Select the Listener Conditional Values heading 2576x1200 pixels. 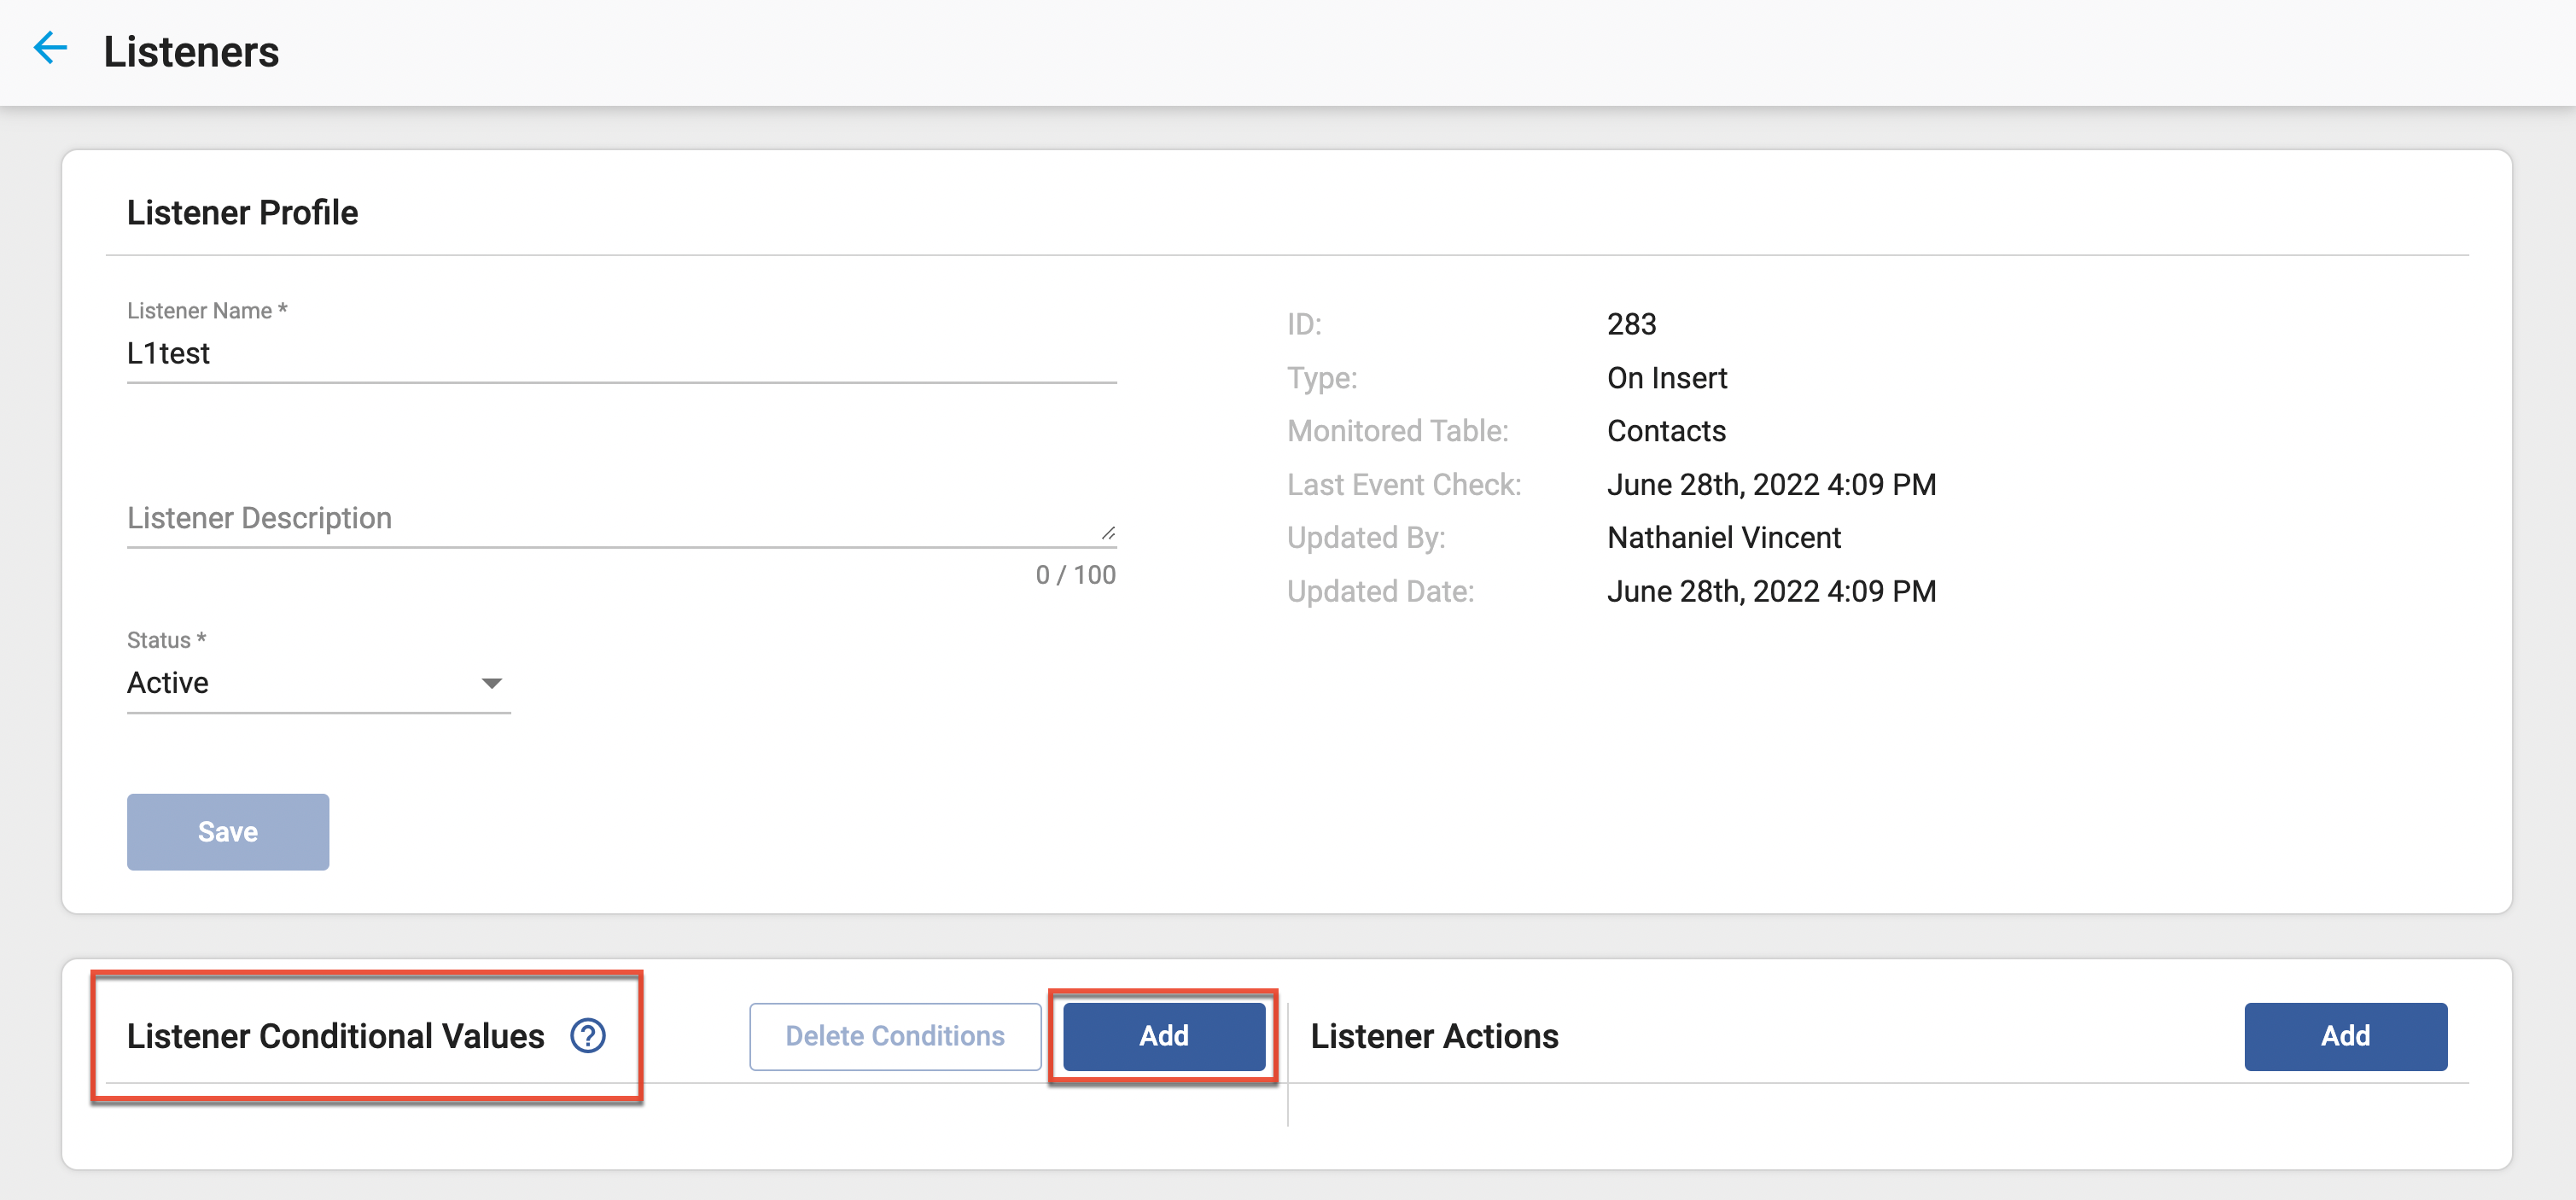335,1036
